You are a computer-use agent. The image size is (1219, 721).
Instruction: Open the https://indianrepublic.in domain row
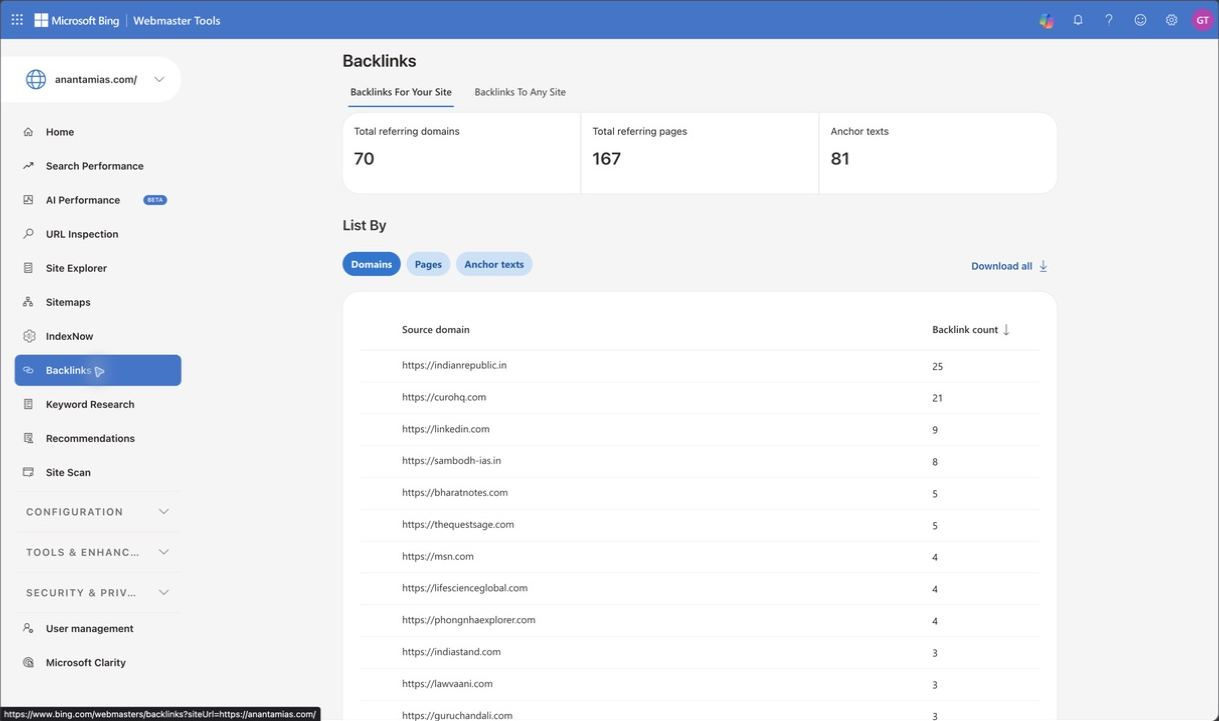pos(700,366)
